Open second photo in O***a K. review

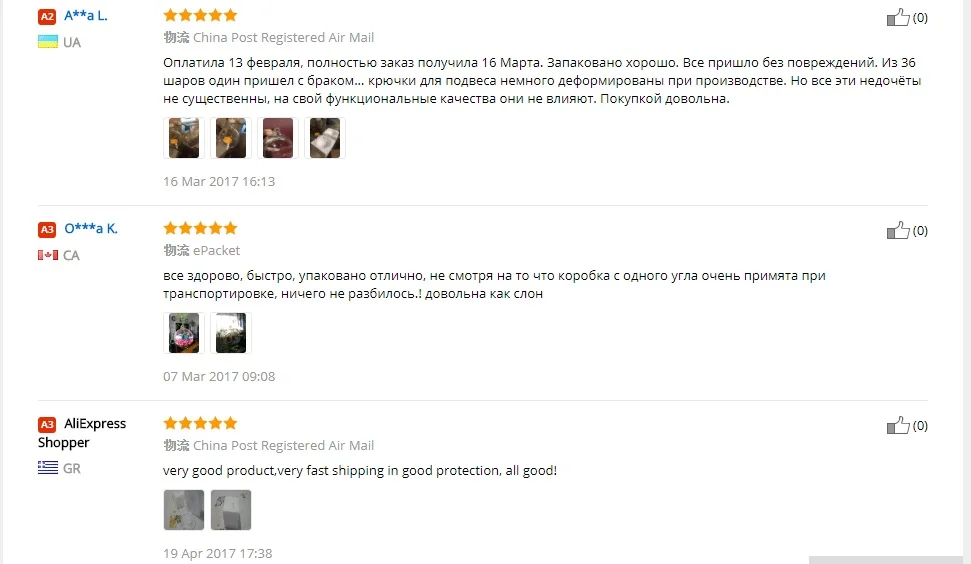(x=231, y=333)
